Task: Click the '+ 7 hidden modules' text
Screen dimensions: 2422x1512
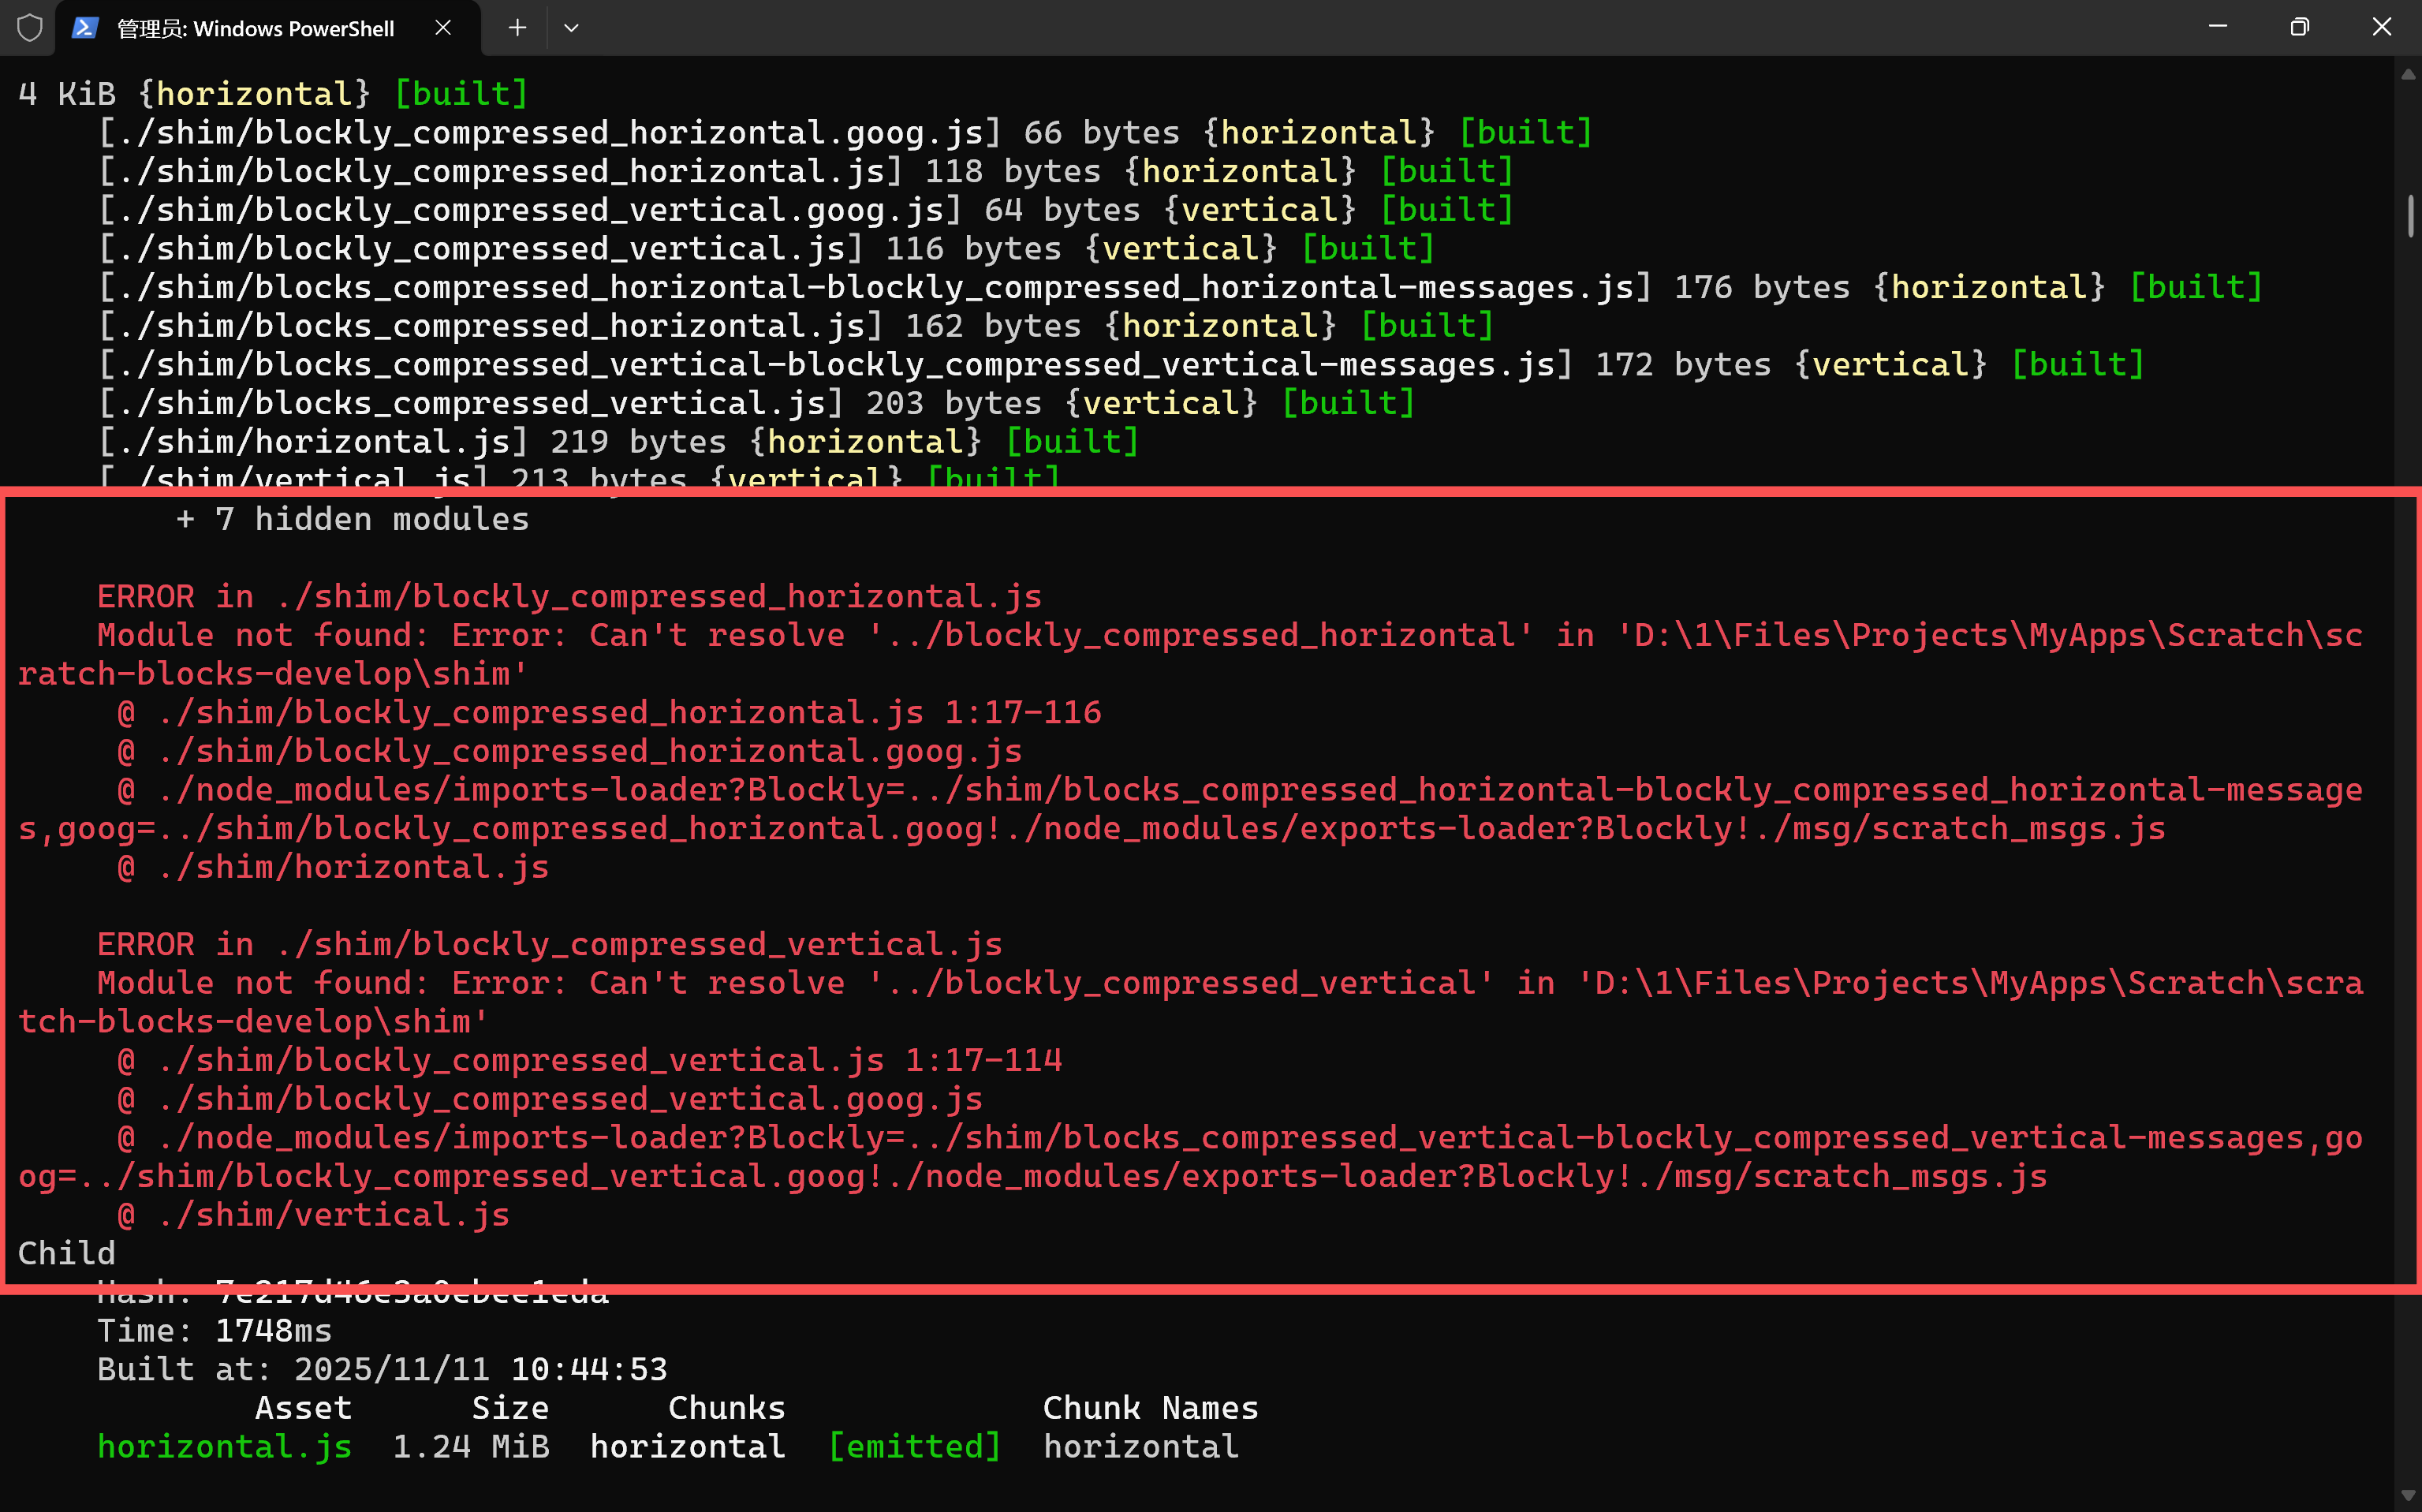Action: (352, 519)
